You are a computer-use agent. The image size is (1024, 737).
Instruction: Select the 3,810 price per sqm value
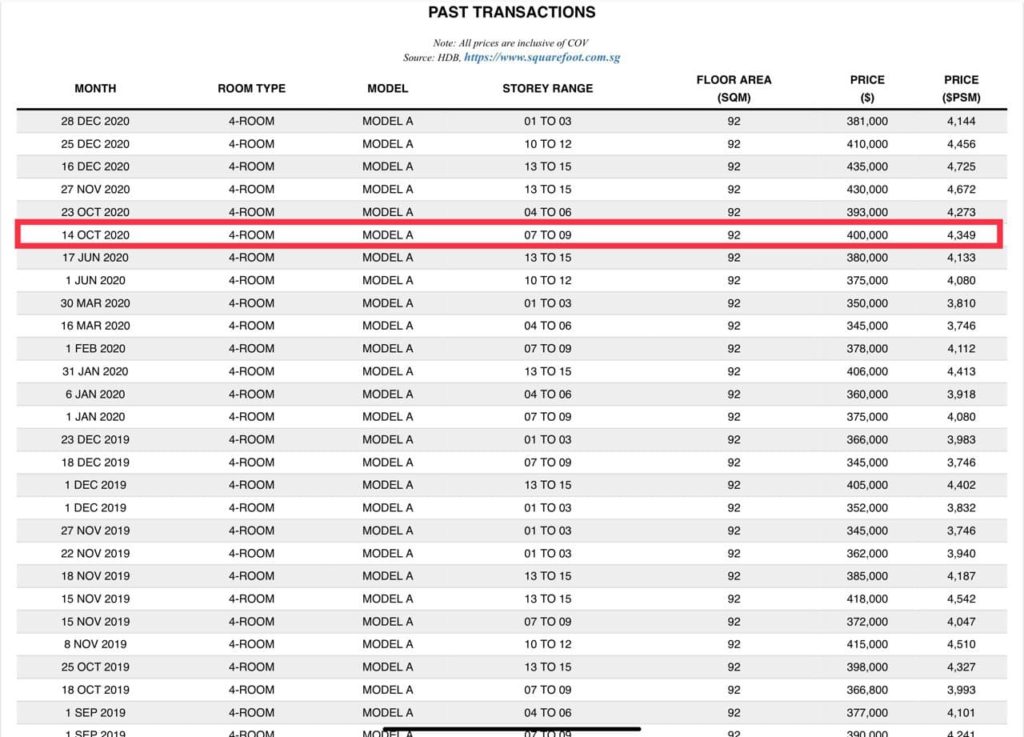(961, 303)
